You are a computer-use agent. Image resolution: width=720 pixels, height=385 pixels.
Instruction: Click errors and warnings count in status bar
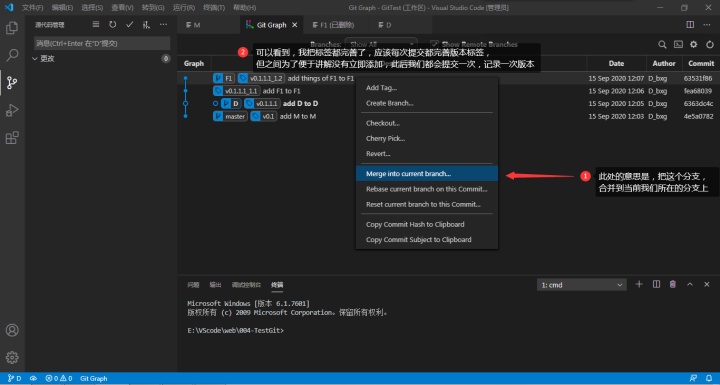tap(59, 378)
